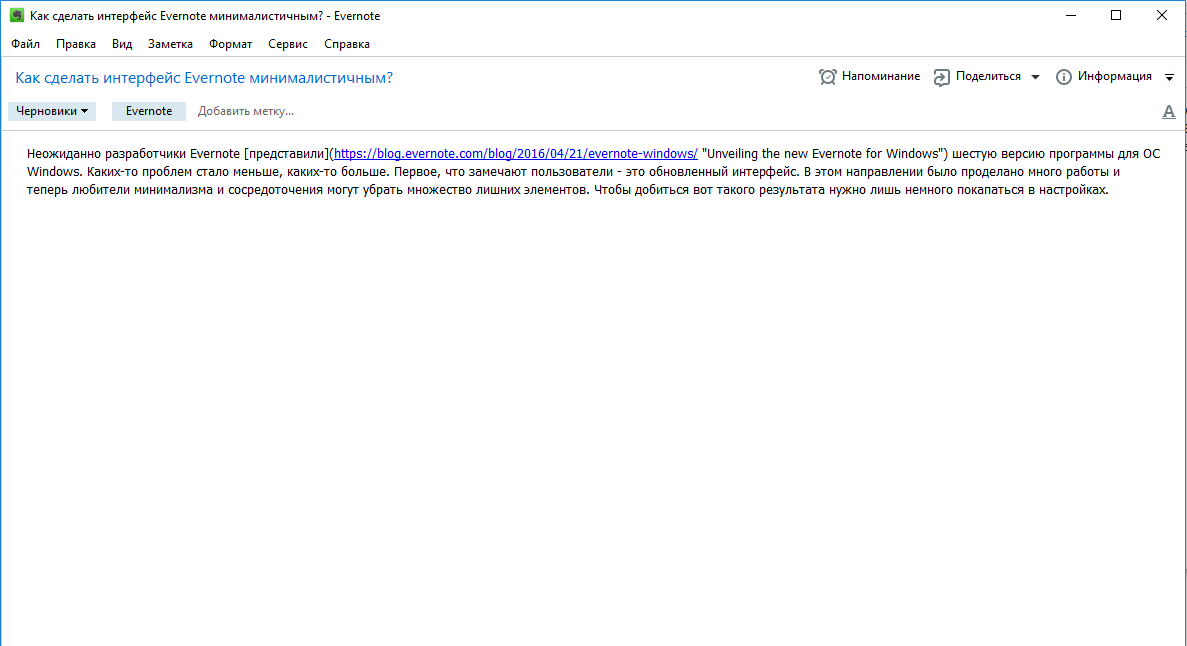Click the text "Unveiling the new Evernote for Windows"
Screen dimensions: 1187x646
(x=822, y=154)
